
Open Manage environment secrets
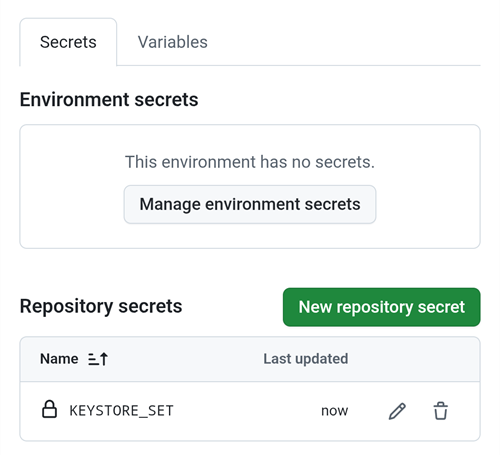click(250, 204)
